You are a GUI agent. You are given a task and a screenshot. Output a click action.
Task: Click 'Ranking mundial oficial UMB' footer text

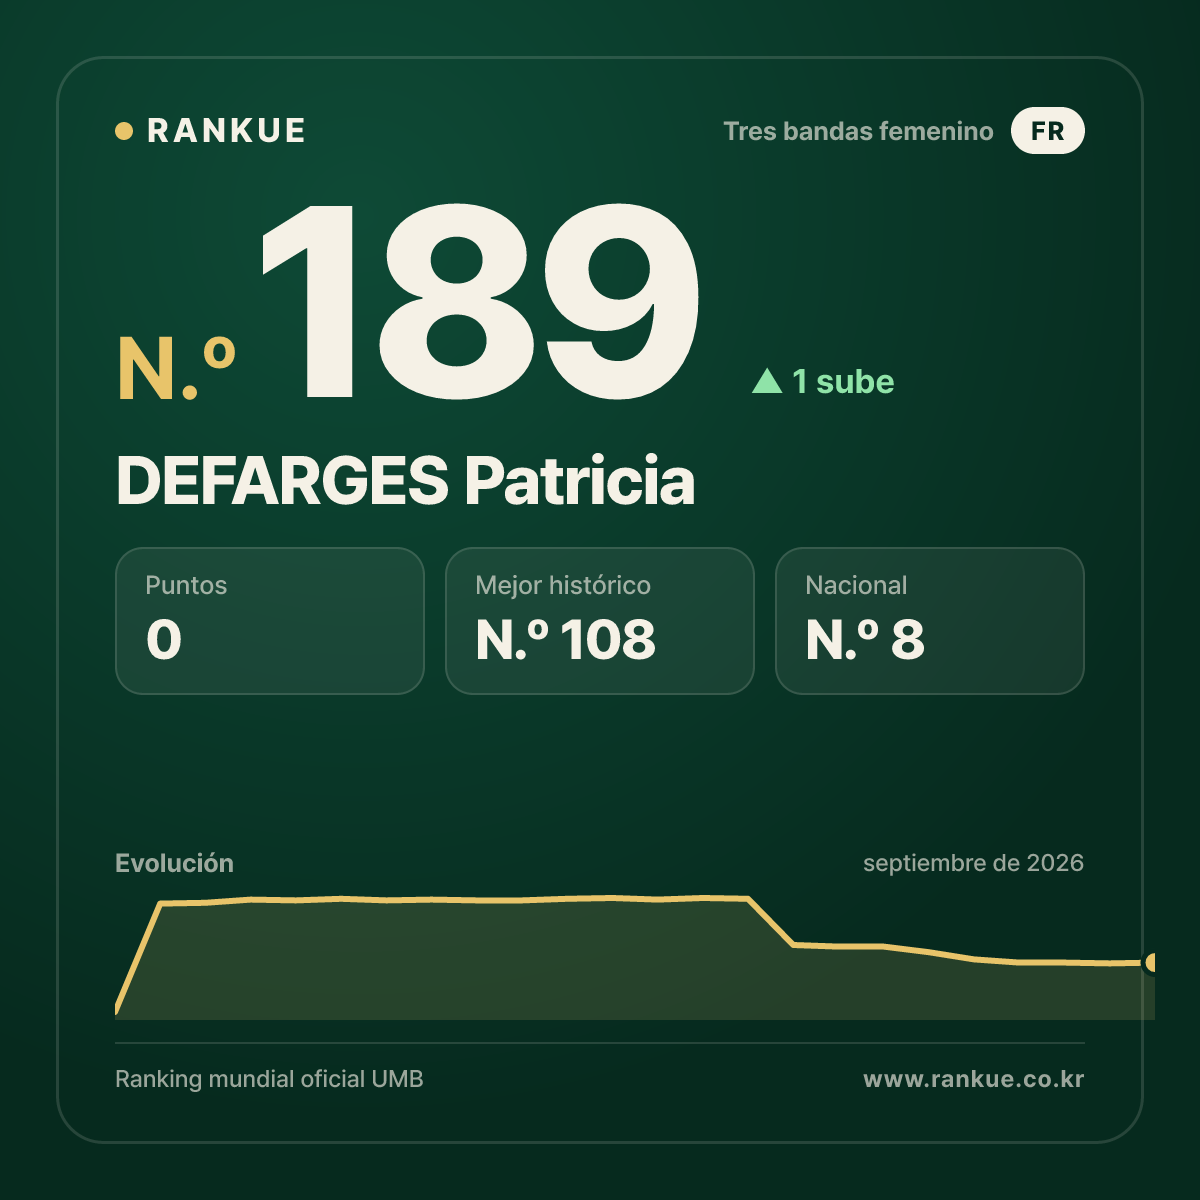[x=269, y=1079]
